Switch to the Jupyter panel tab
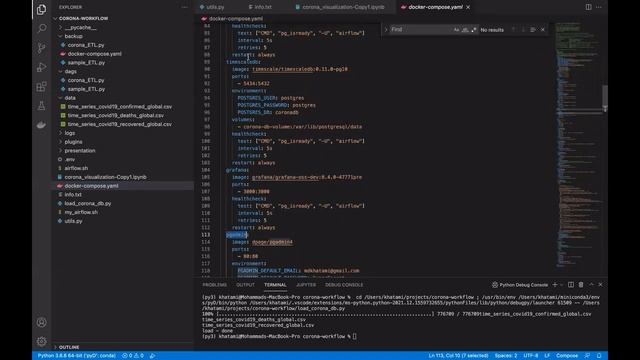 tap(306, 284)
